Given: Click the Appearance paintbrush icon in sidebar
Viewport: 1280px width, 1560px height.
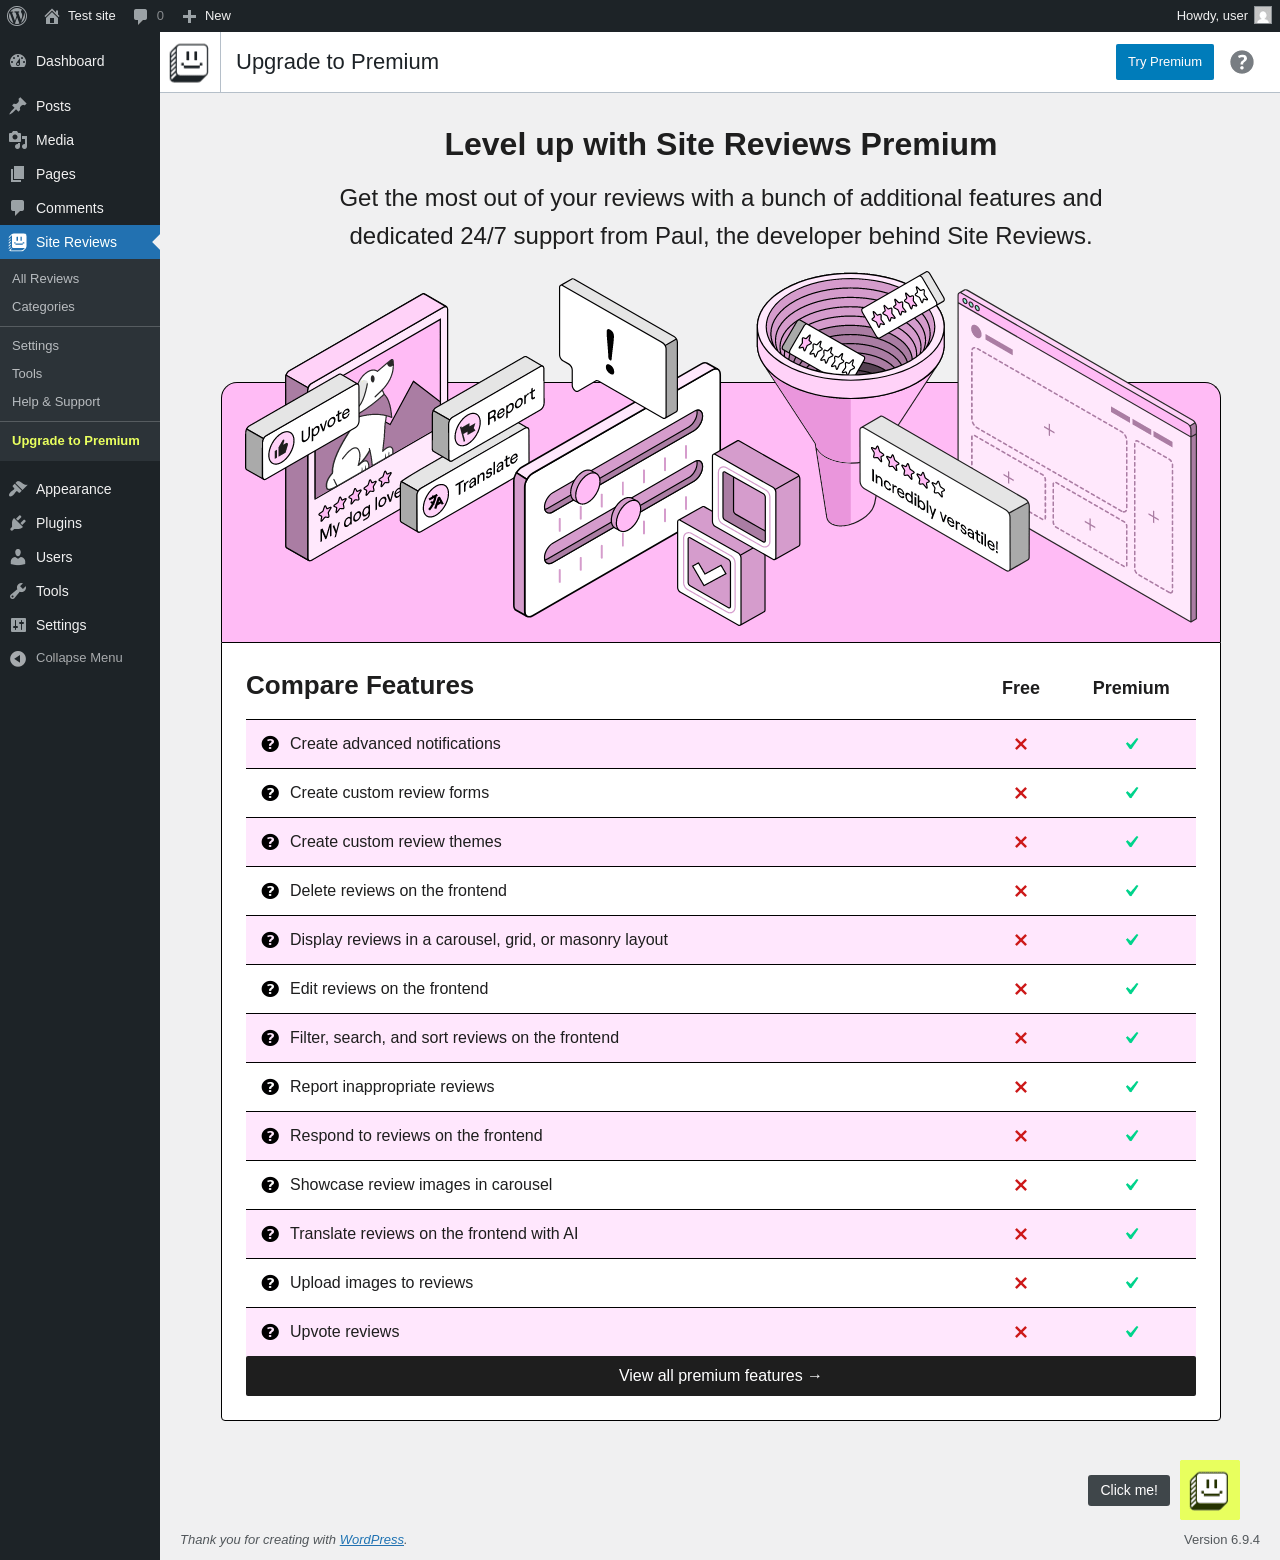Looking at the screenshot, I should pos(18,489).
